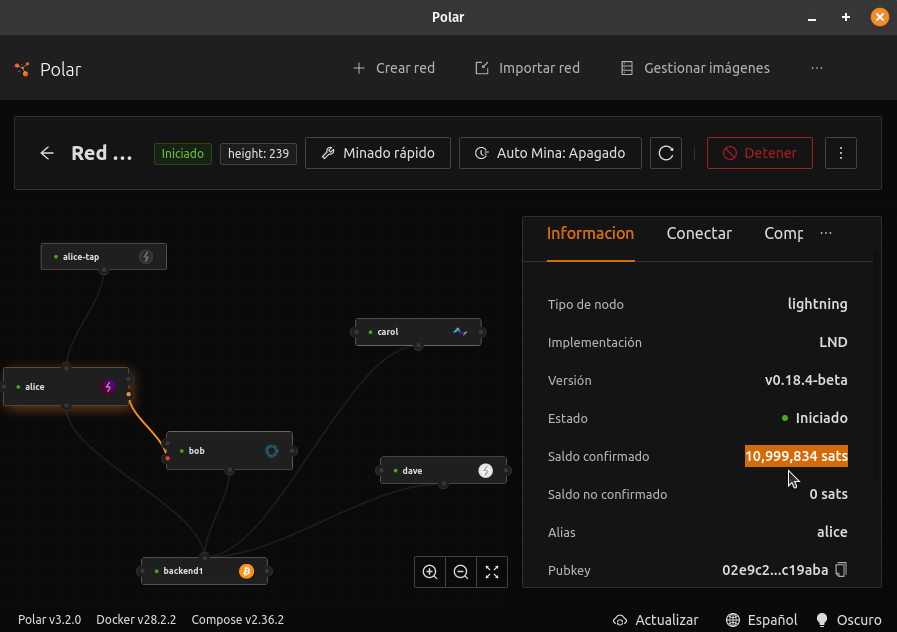The height and width of the screenshot is (632, 897).
Task: Click Gestionar imágenes in the header
Action: coord(695,68)
